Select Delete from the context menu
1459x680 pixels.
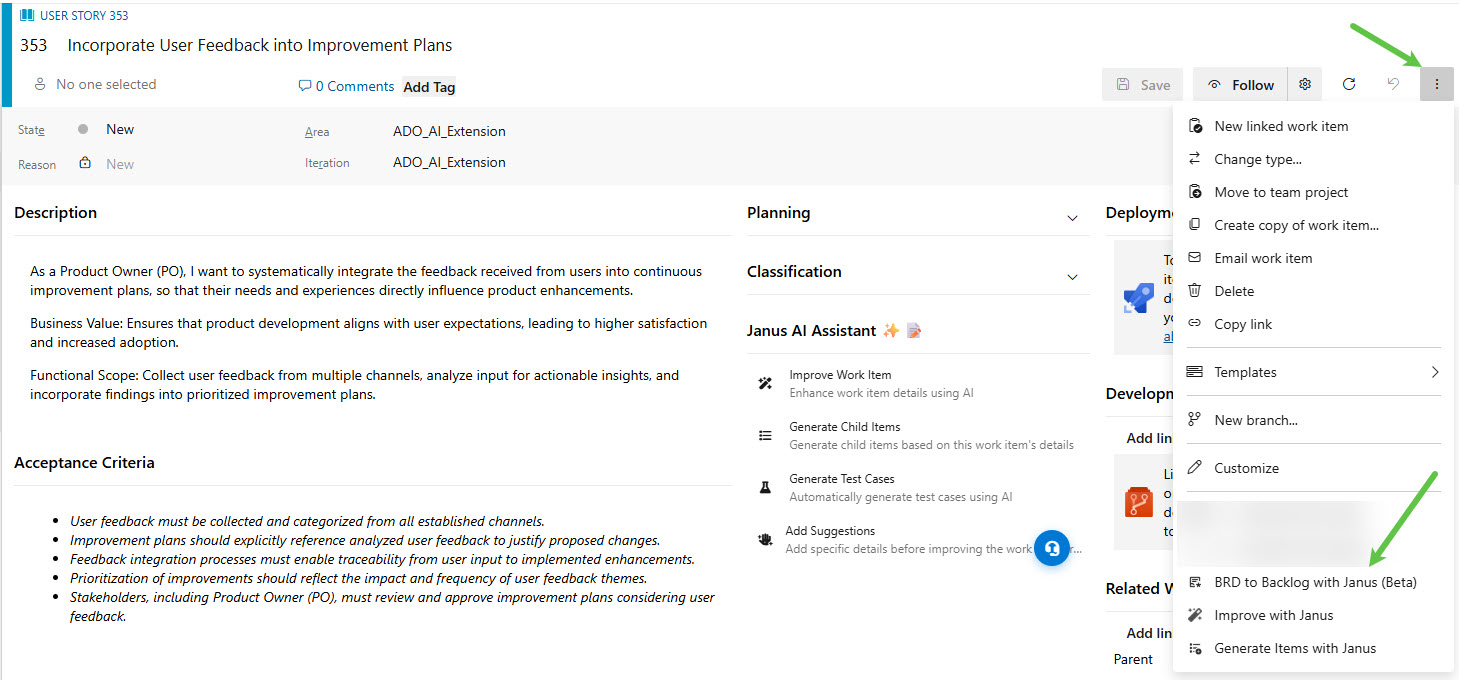point(1234,291)
